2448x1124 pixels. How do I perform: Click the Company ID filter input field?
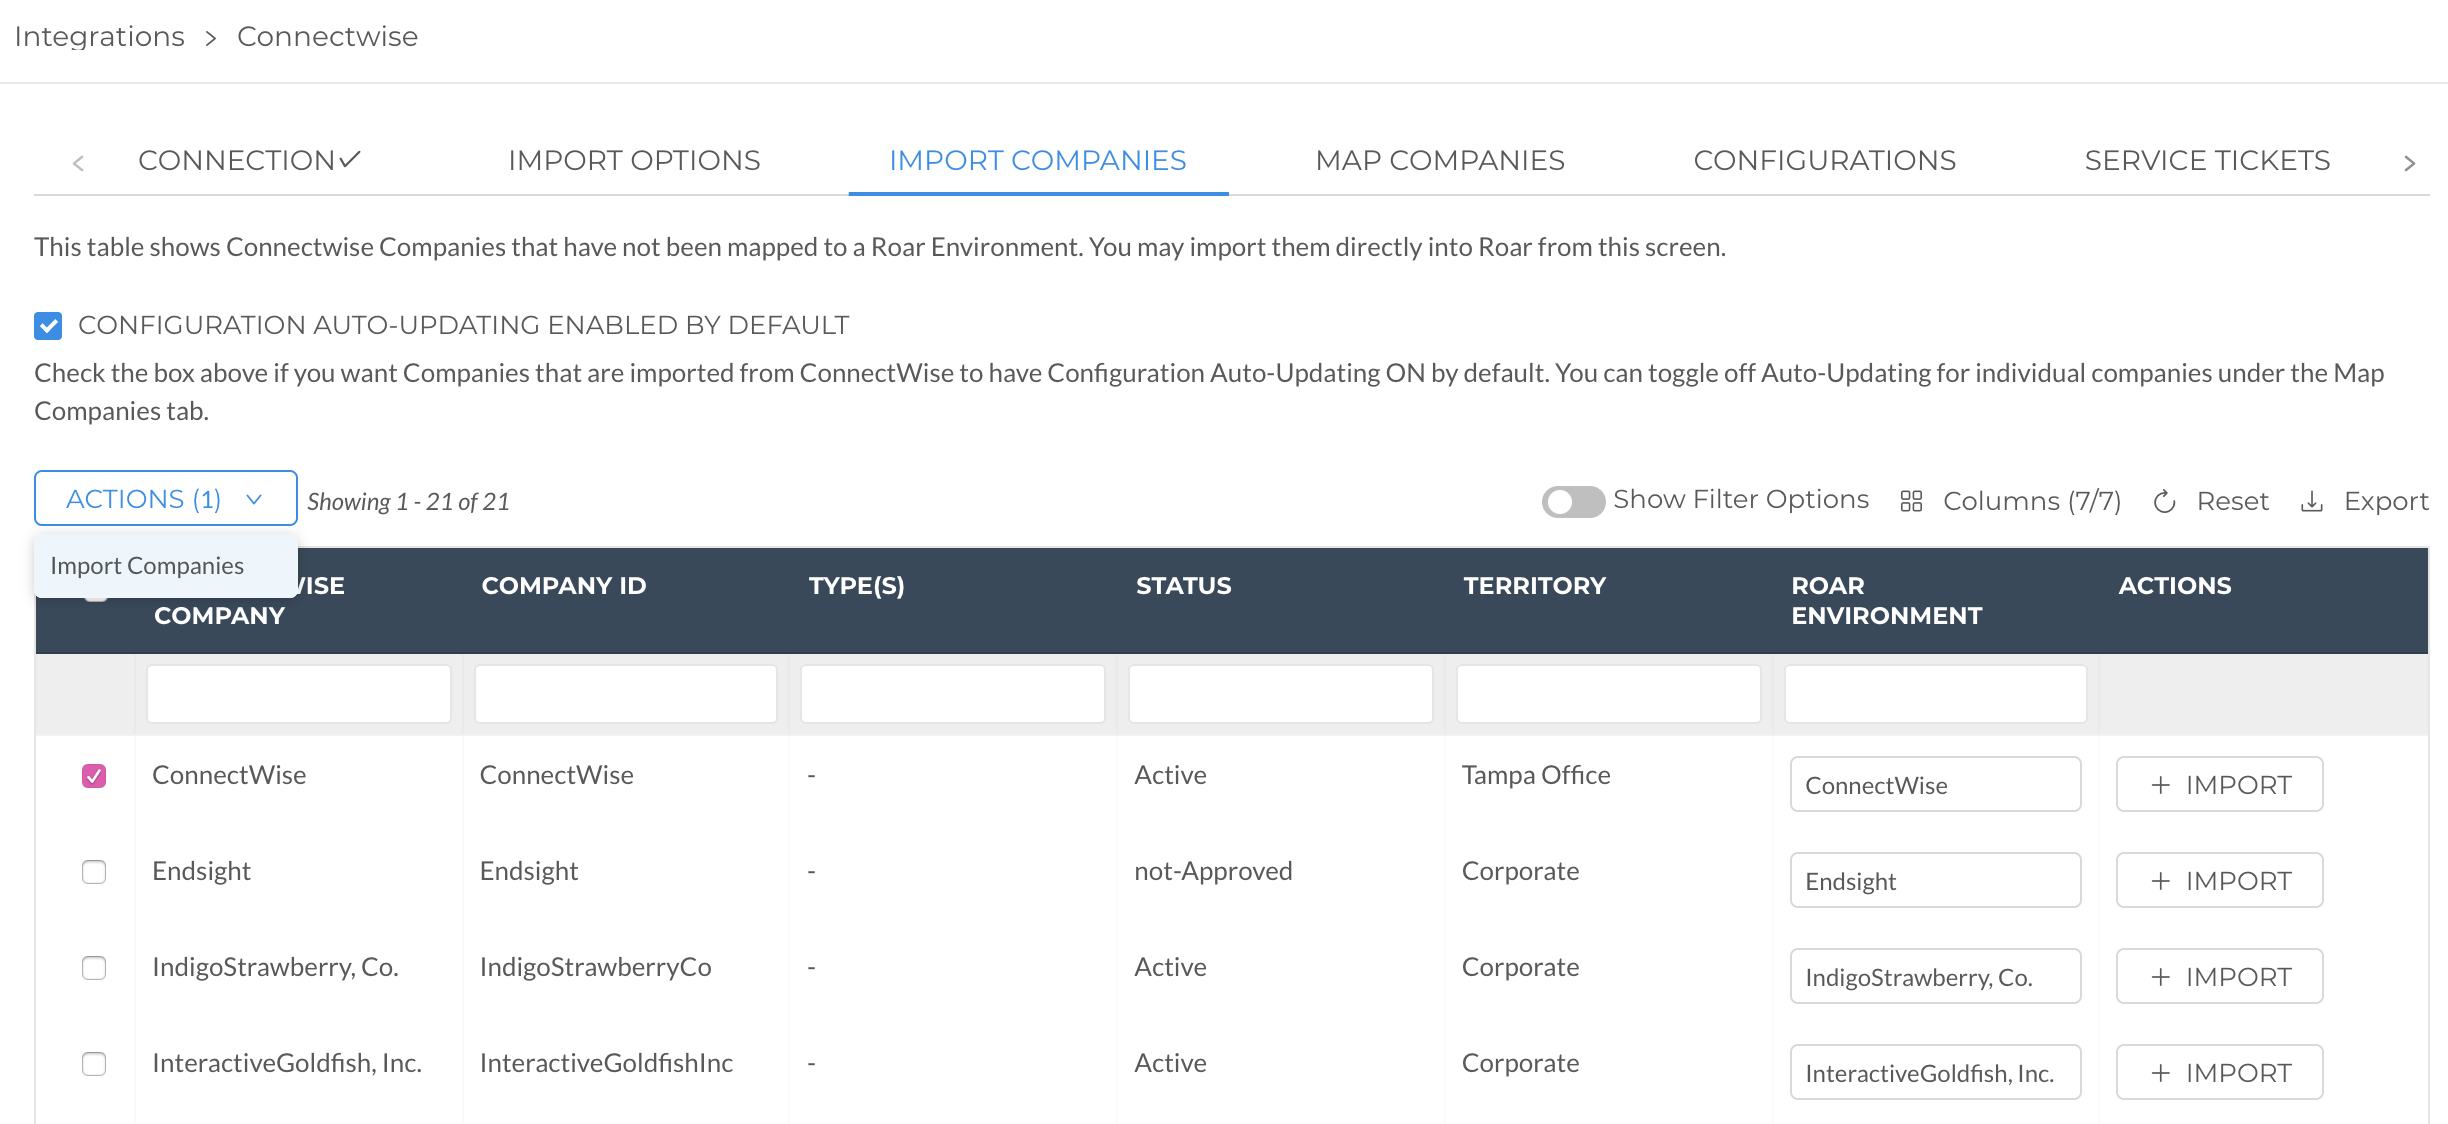(625, 693)
